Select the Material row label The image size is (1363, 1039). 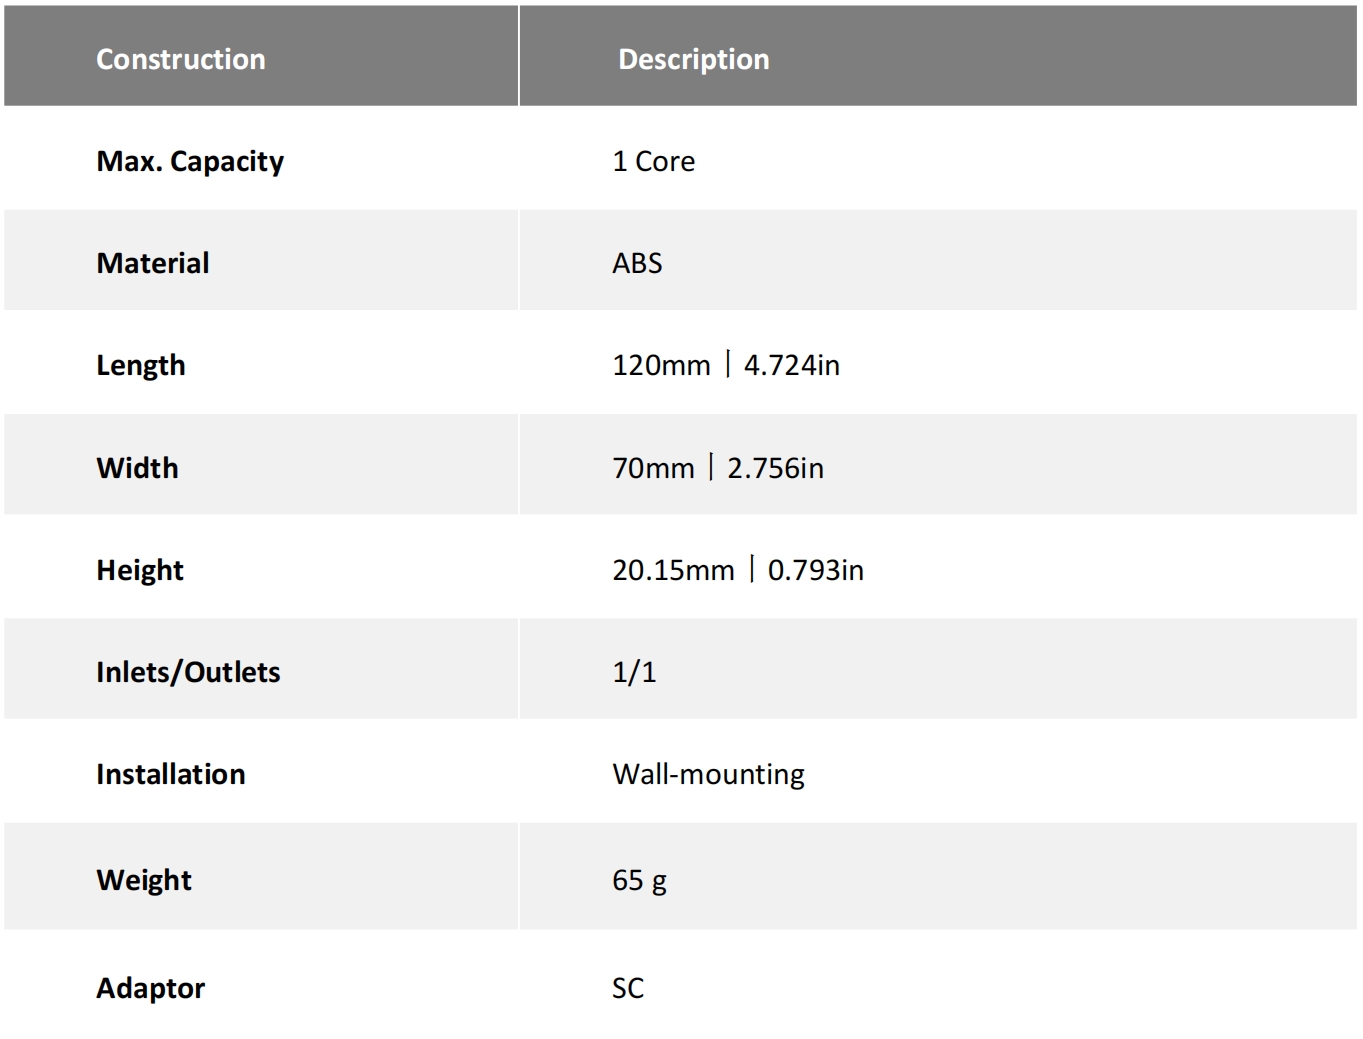(153, 263)
